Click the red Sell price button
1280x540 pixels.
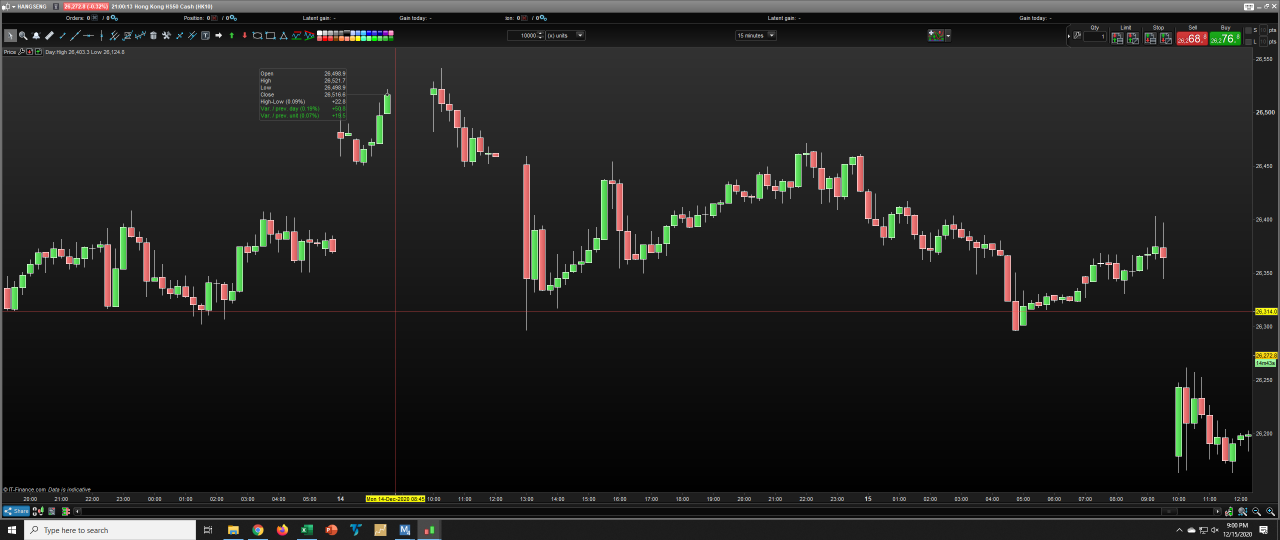coord(1191,38)
